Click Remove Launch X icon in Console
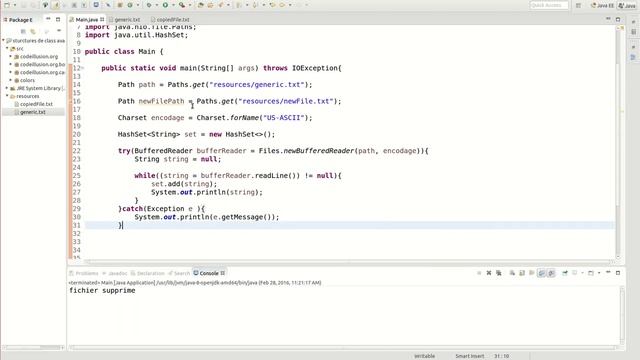 [x=489, y=273]
